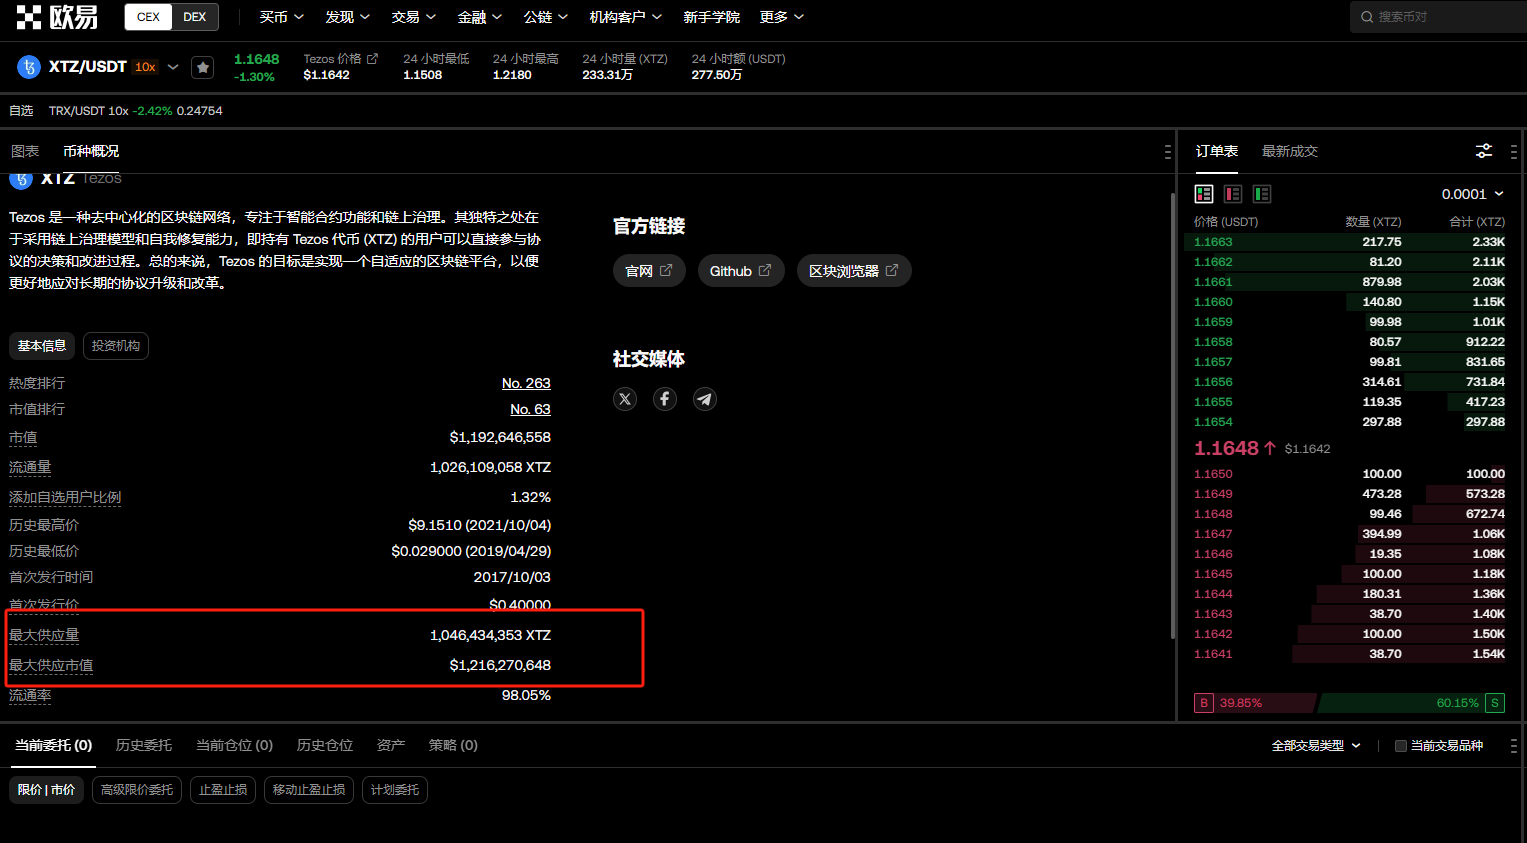Click the B buy ratio badge
This screenshot has width=1527, height=843.
pyautogui.click(x=1204, y=703)
